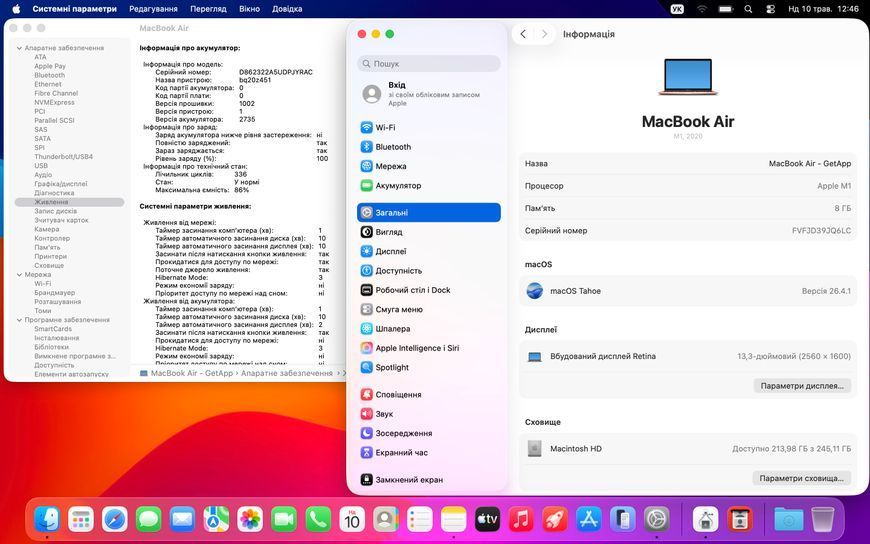
Task: Open green Phone app in Dock
Action: click(318, 520)
